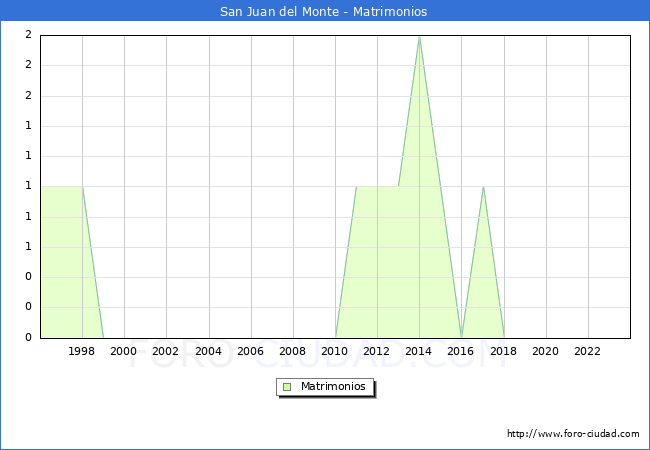
Task: Select the 2002 x-axis label
Action: (x=166, y=351)
